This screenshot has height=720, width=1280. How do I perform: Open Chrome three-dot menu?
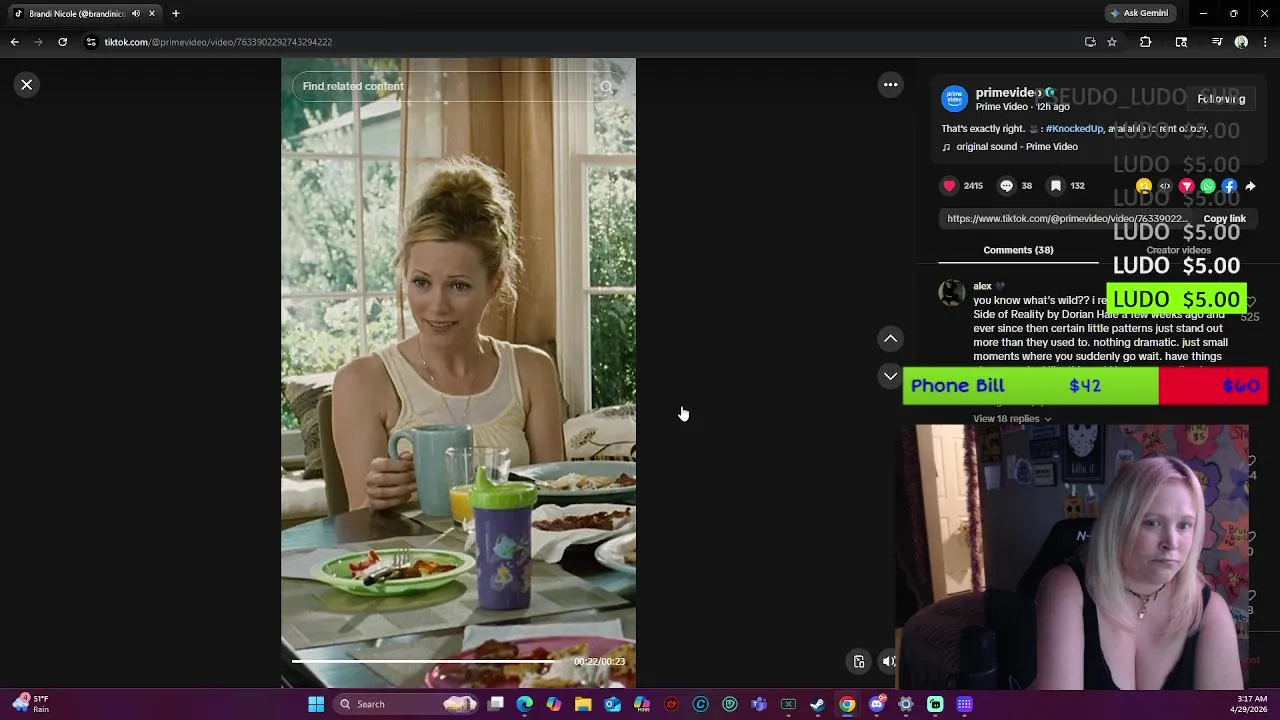click(x=1266, y=42)
